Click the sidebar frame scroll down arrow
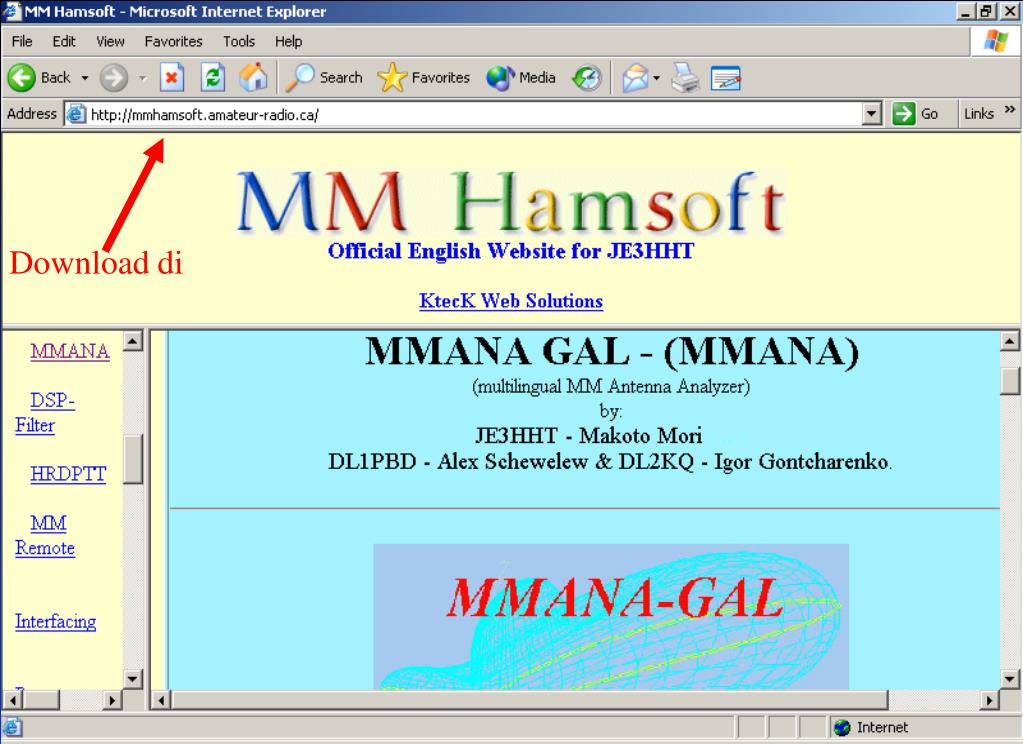The height and width of the screenshot is (744, 1023). 132,679
